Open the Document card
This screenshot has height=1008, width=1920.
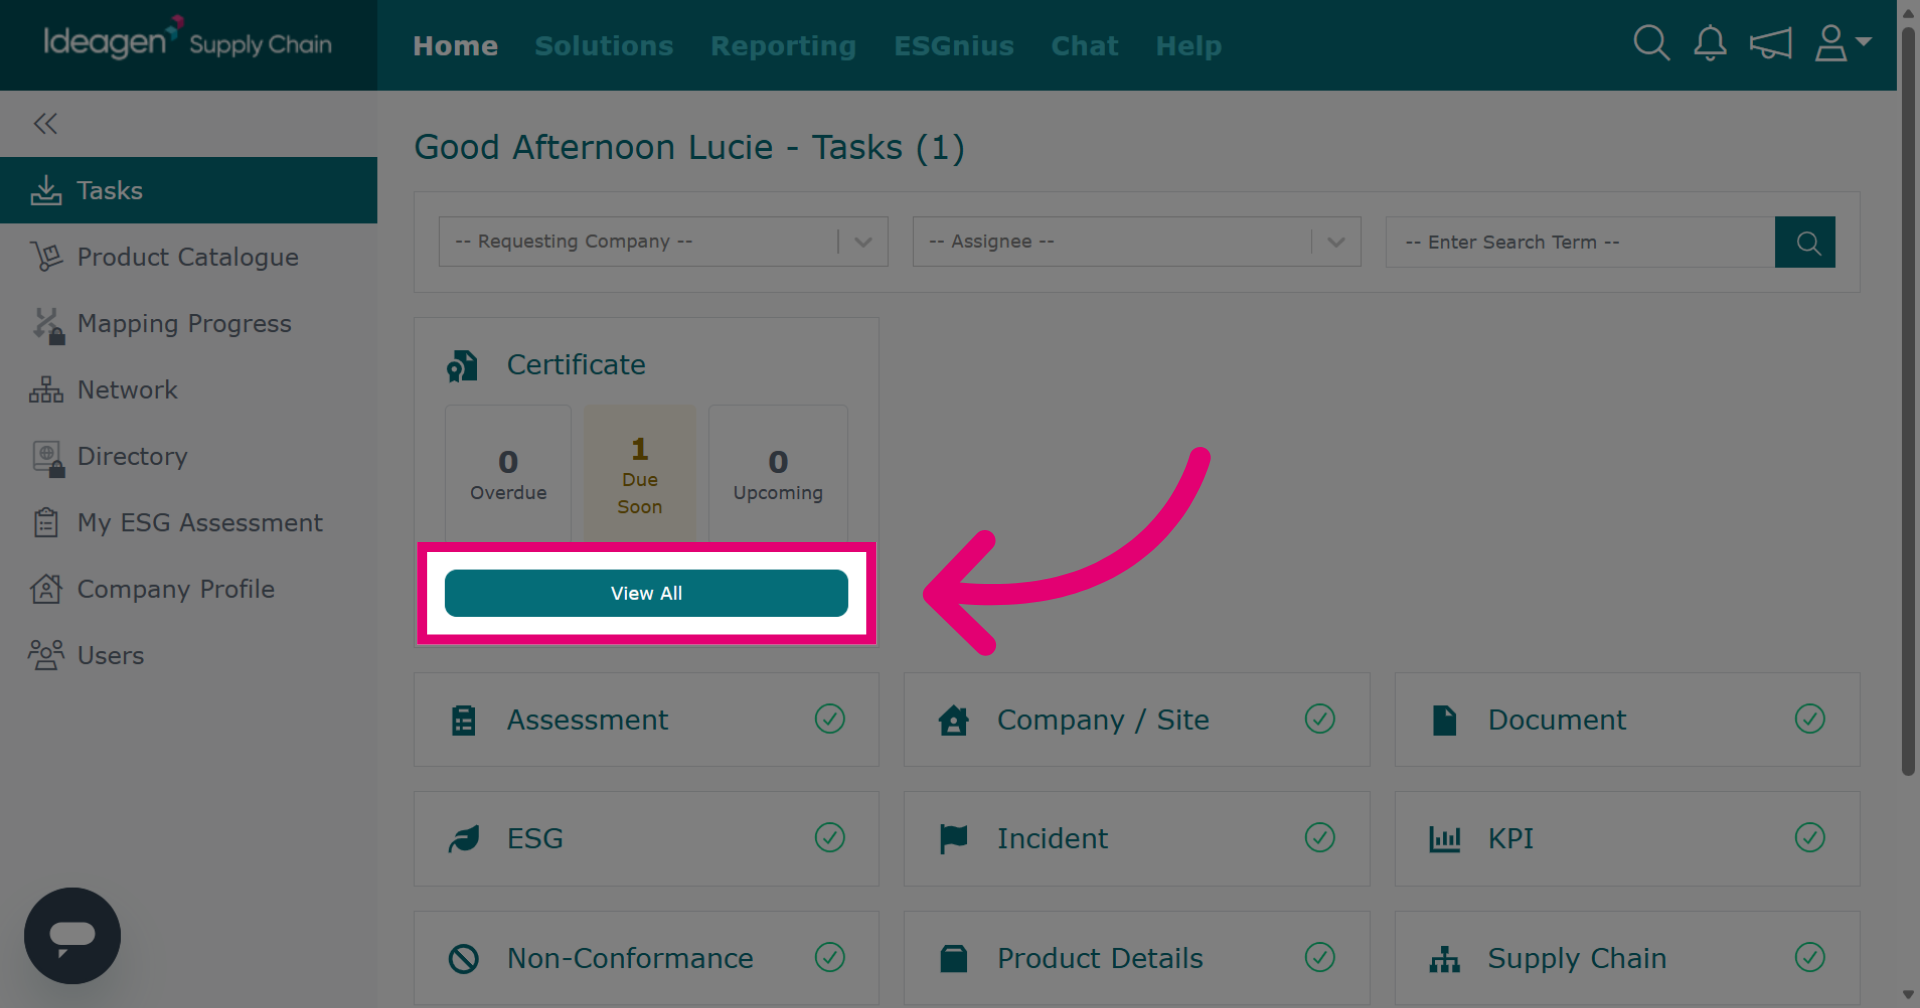pyautogui.click(x=1627, y=720)
